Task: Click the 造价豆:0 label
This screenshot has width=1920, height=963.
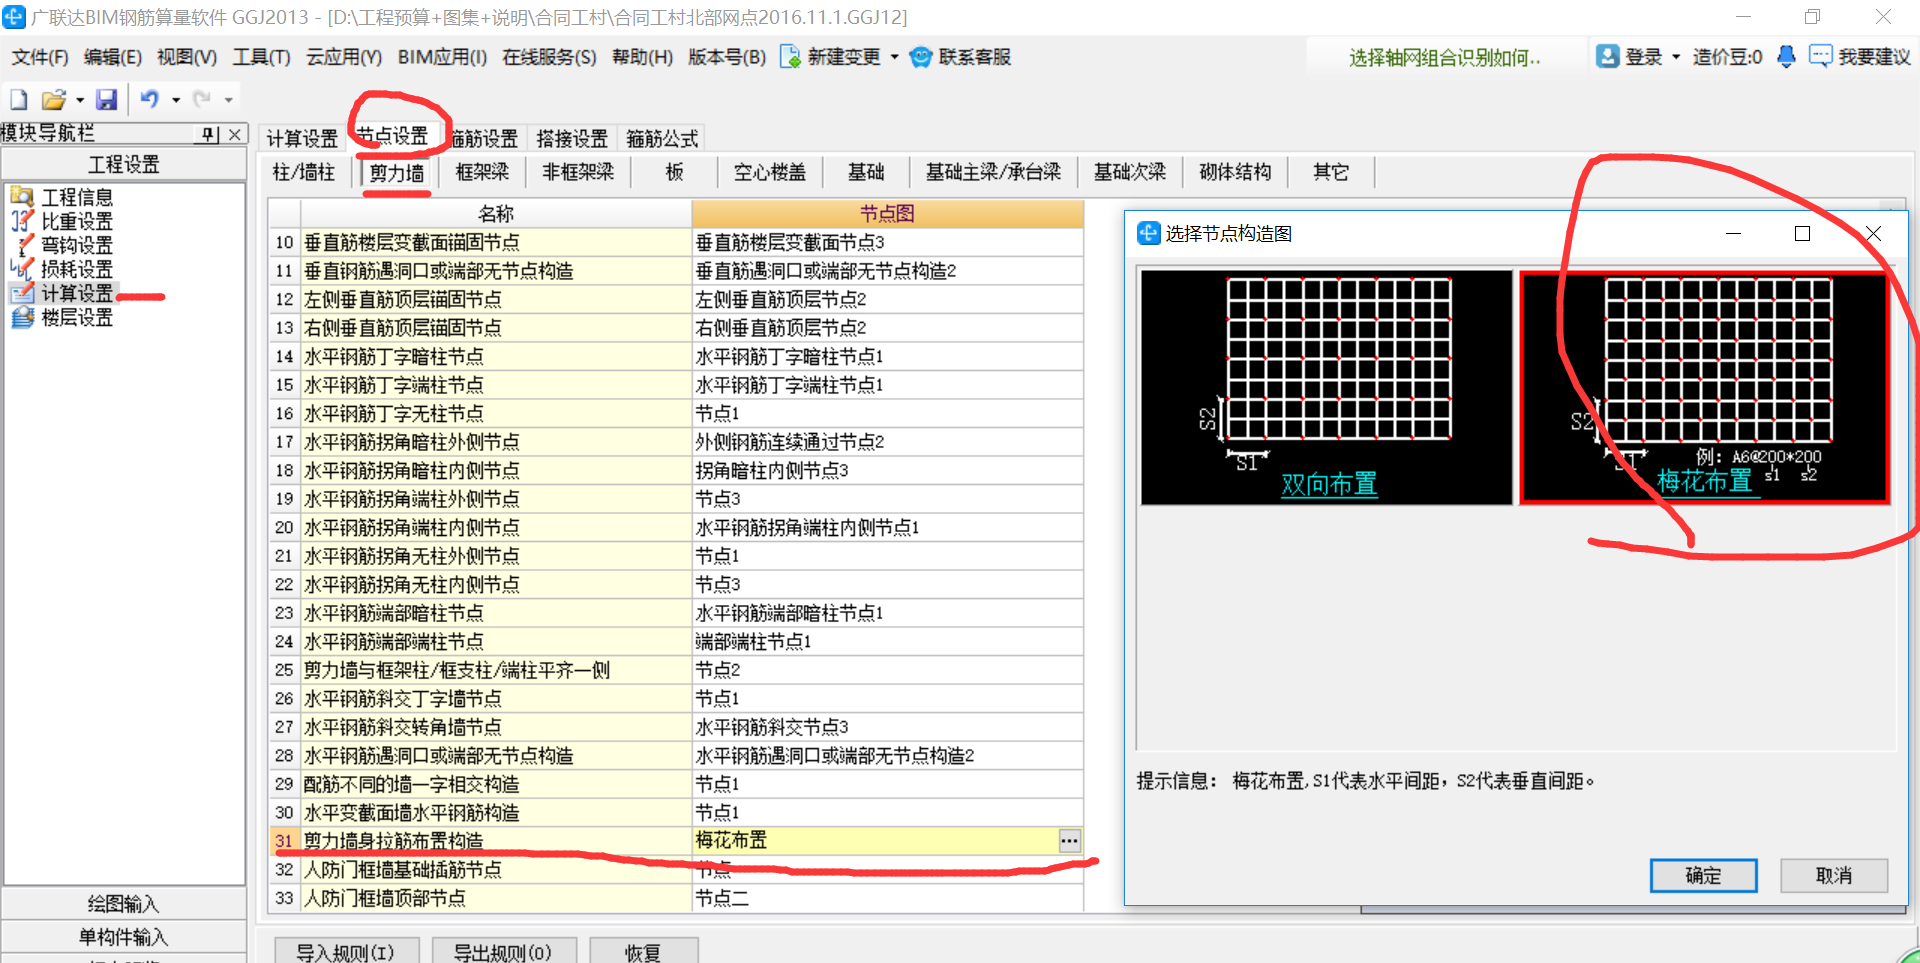Action: pyautogui.click(x=1727, y=57)
